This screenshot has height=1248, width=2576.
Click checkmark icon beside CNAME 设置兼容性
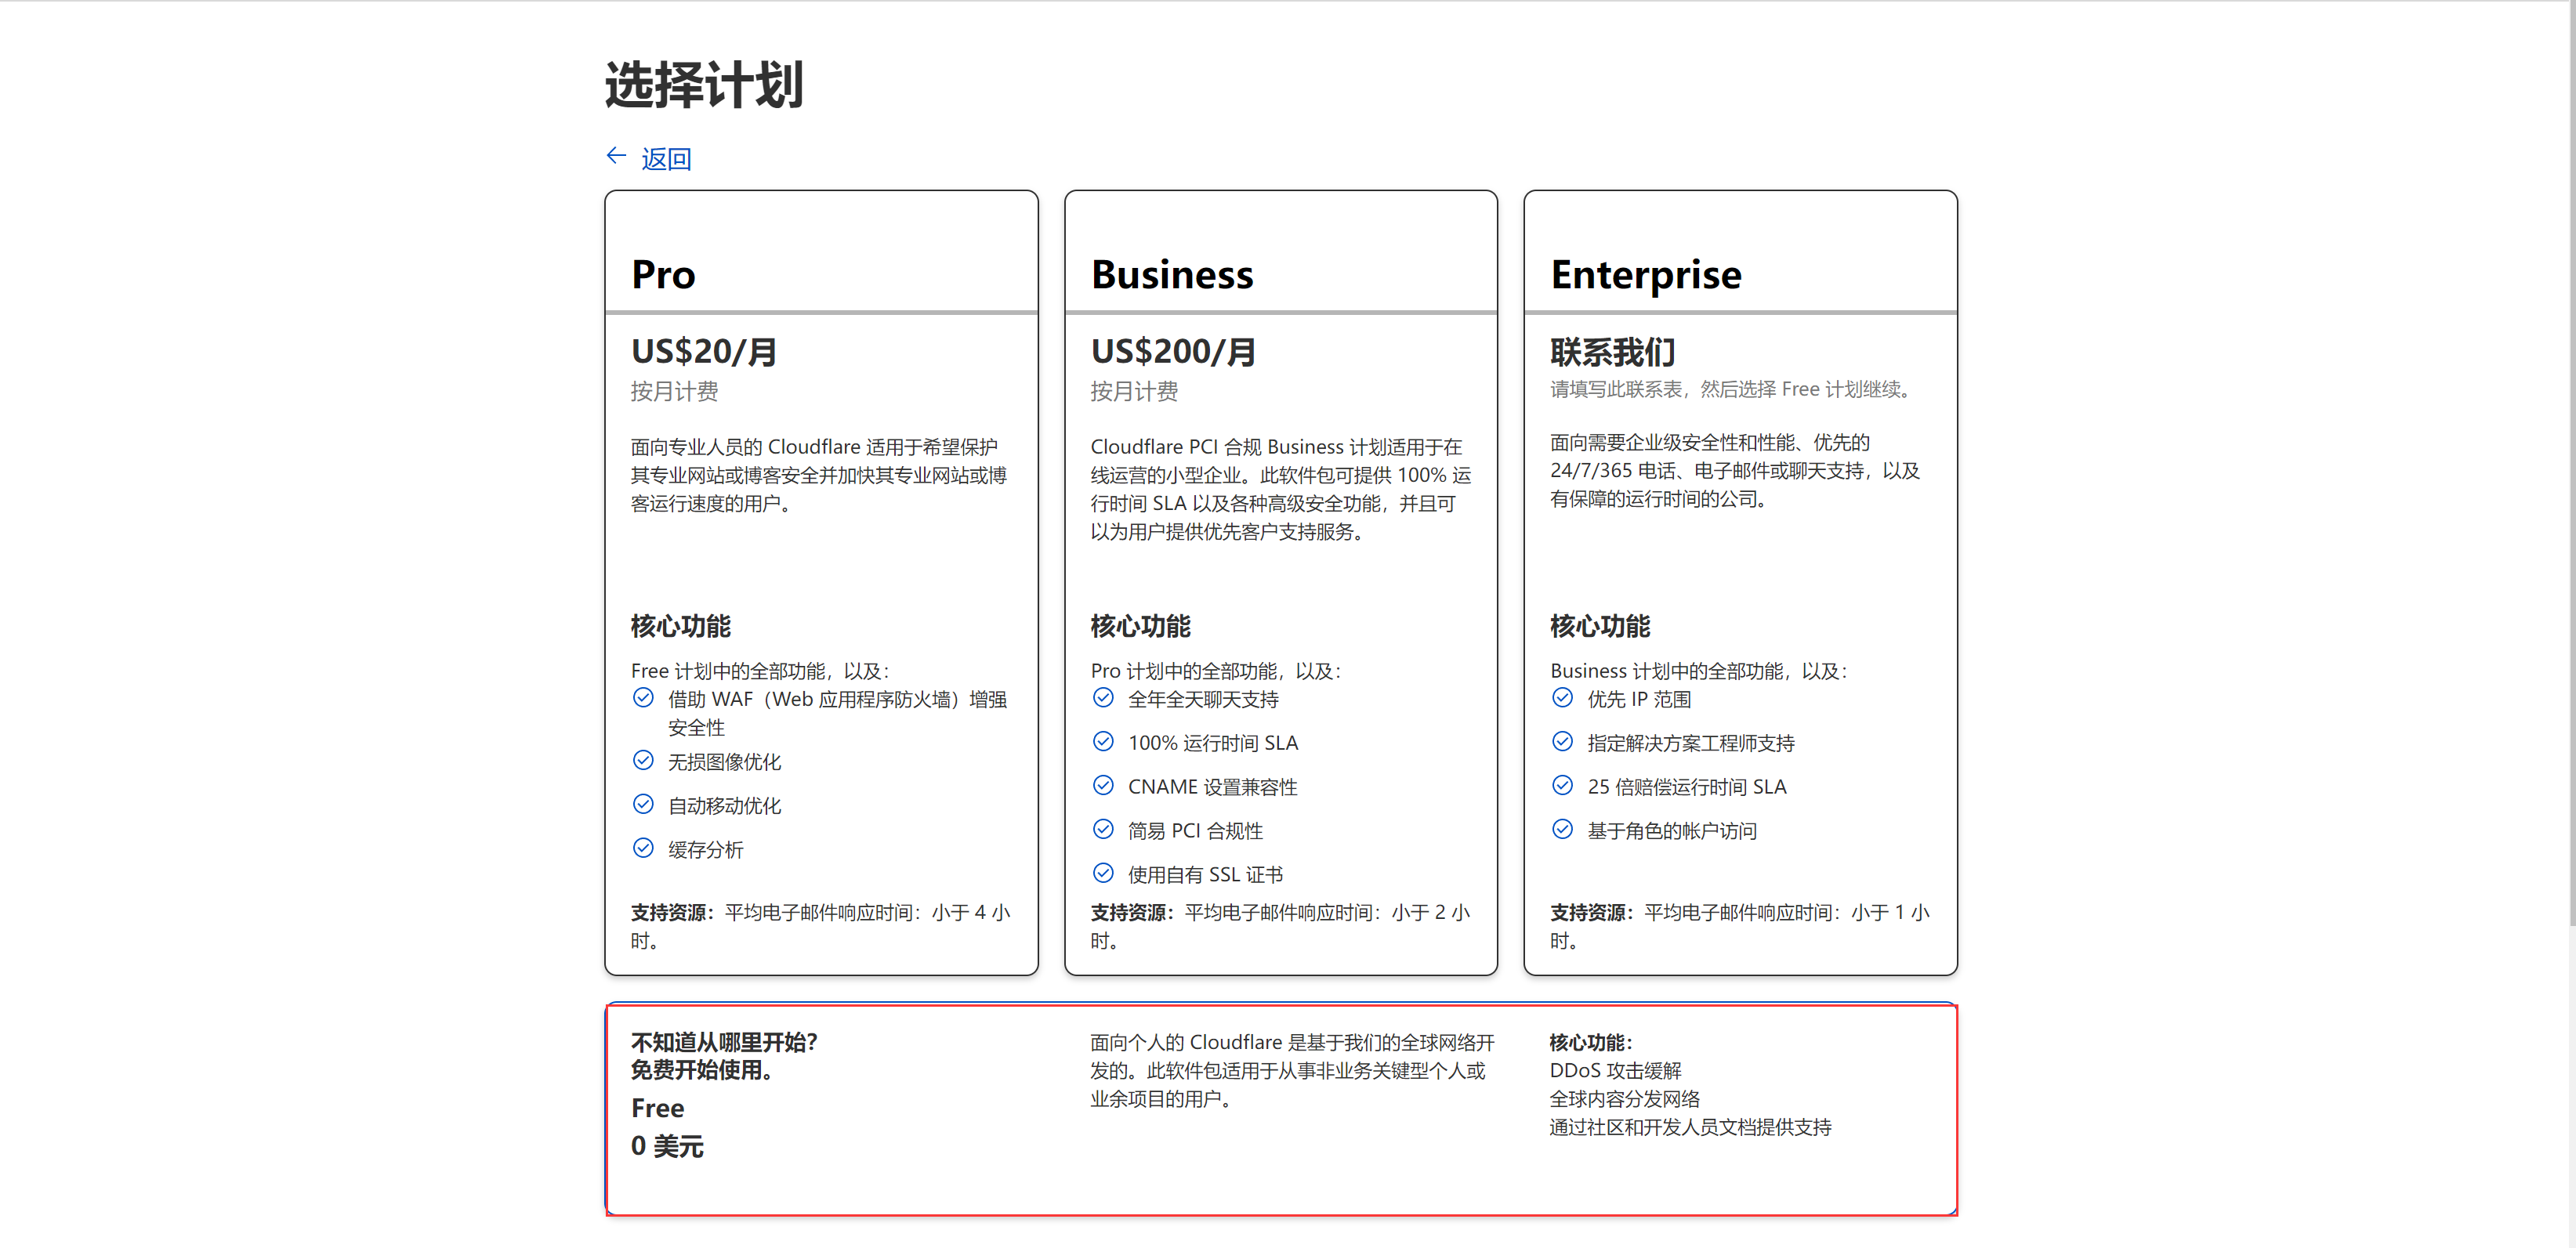click(x=1103, y=785)
